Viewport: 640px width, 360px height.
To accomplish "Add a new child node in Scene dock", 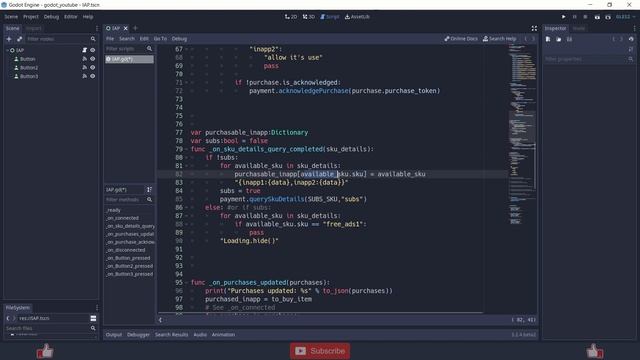I will [9, 39].
